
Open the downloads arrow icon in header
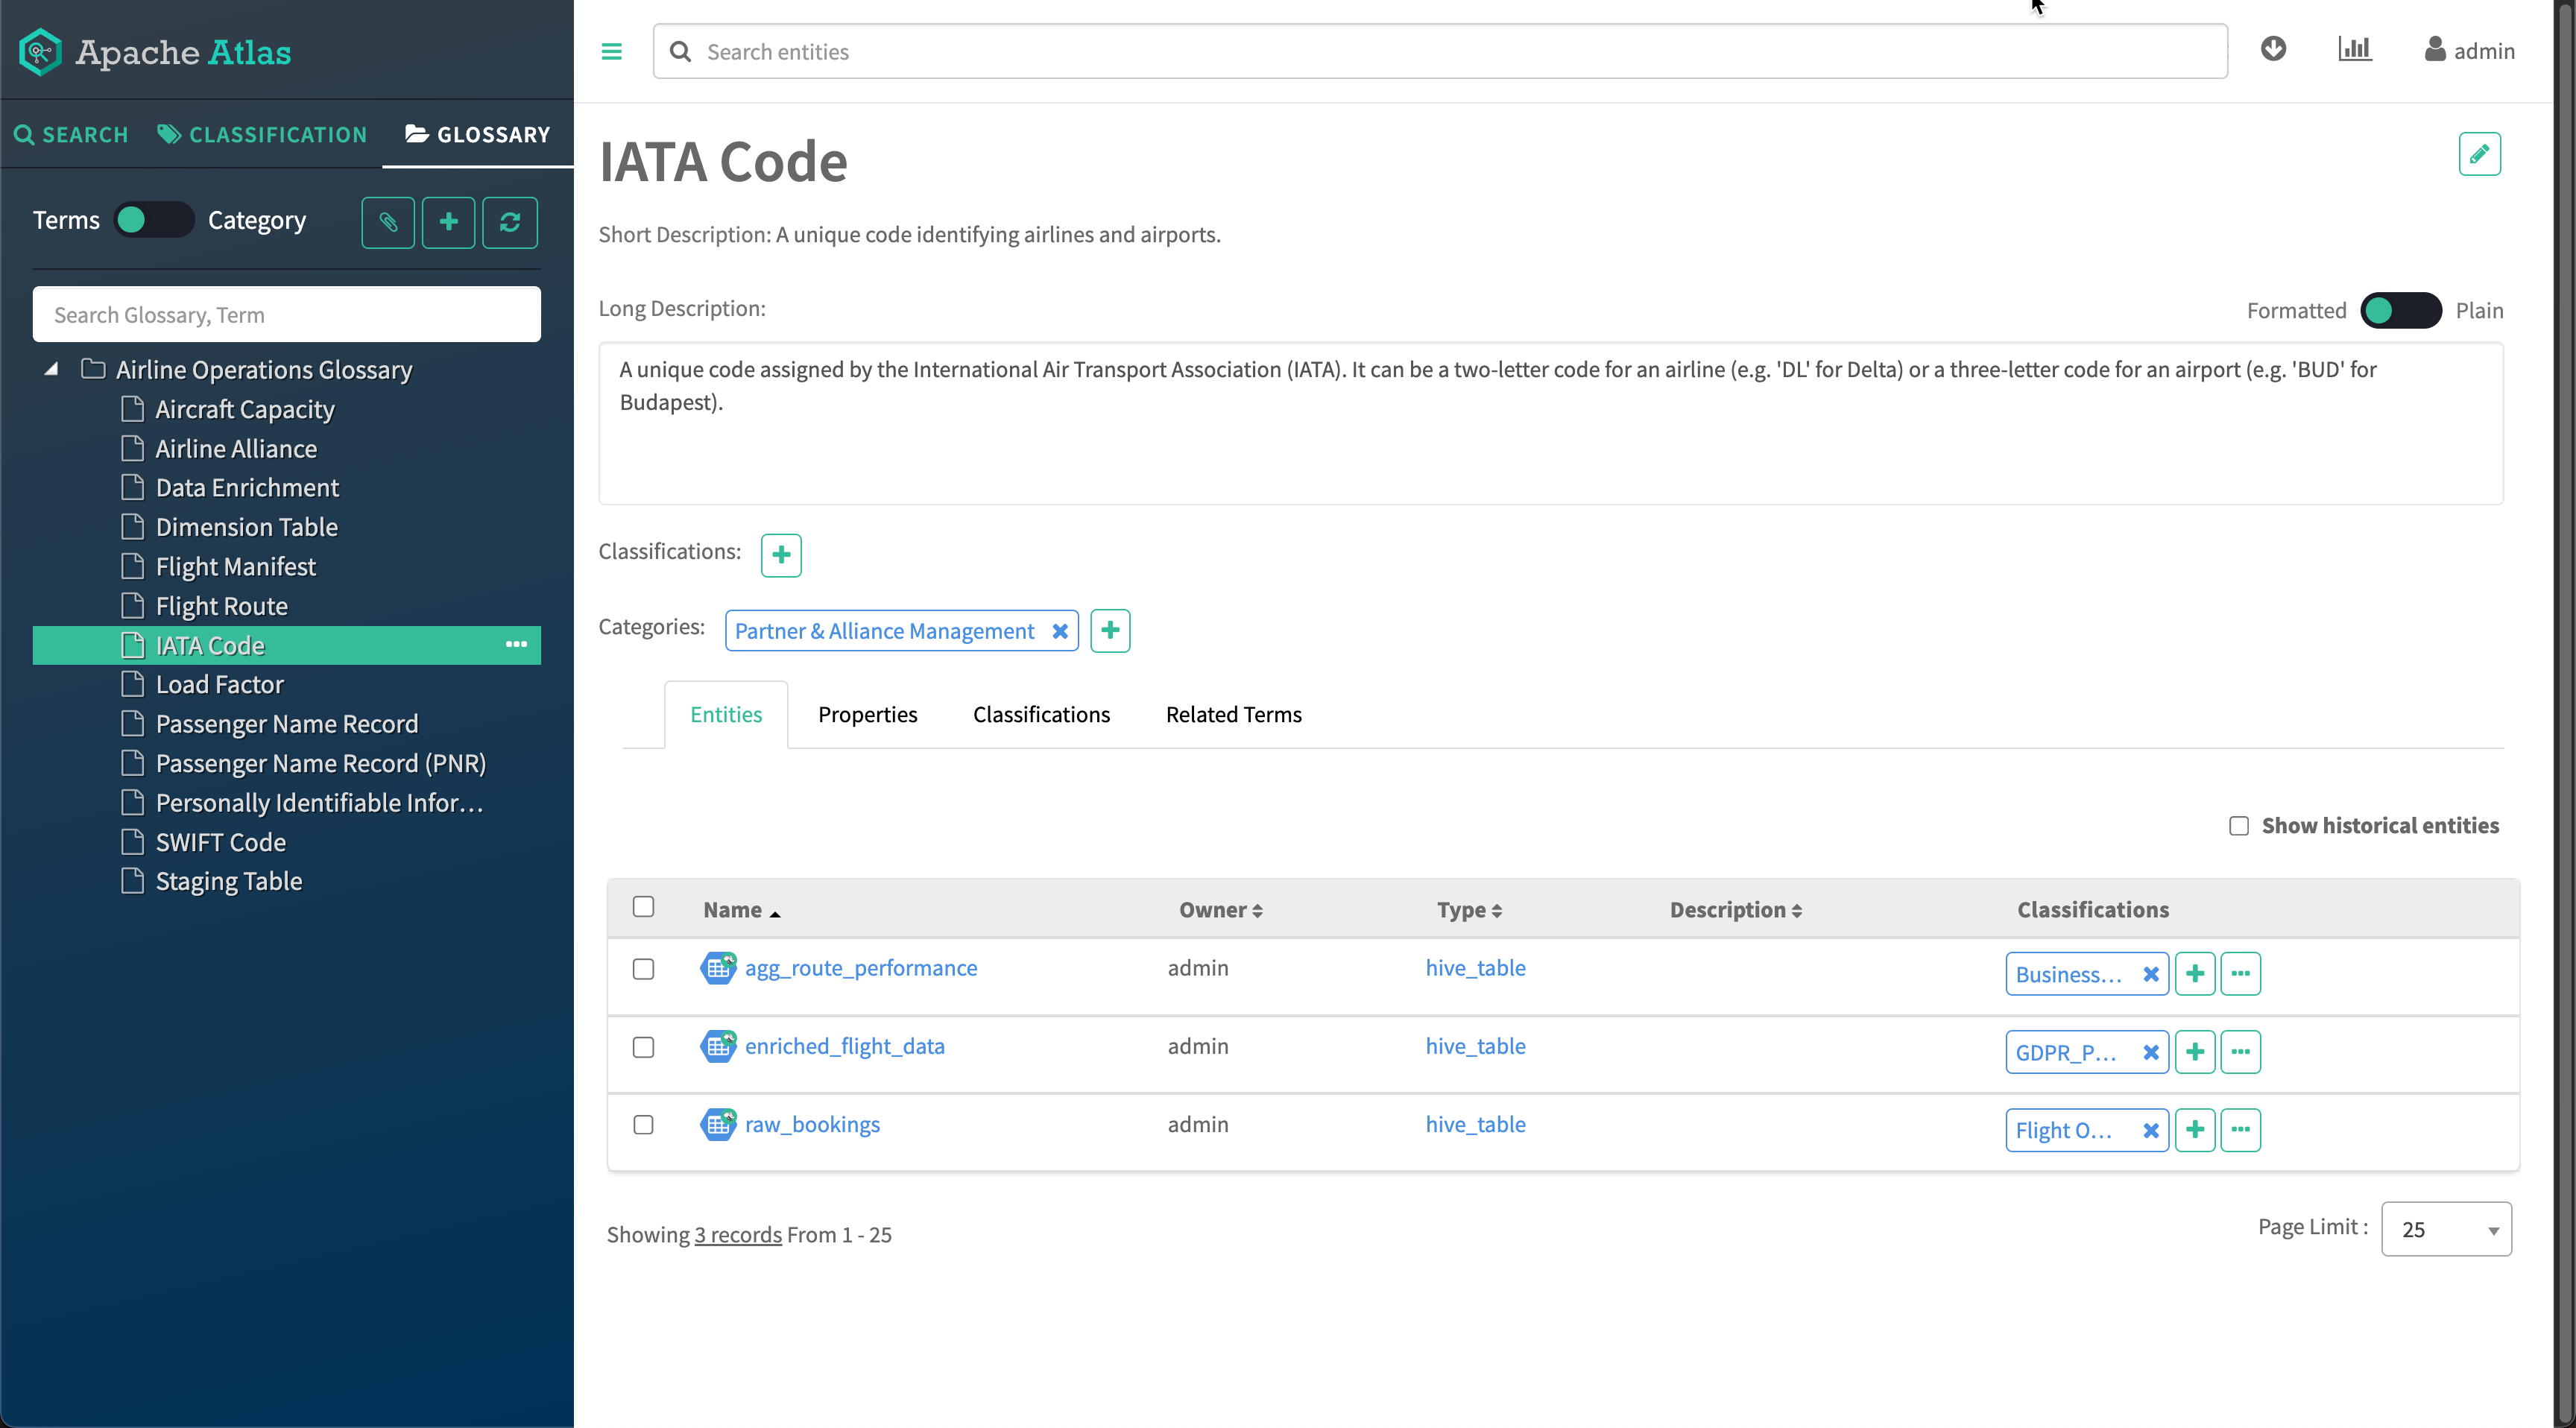click(x=2273, y=49)
